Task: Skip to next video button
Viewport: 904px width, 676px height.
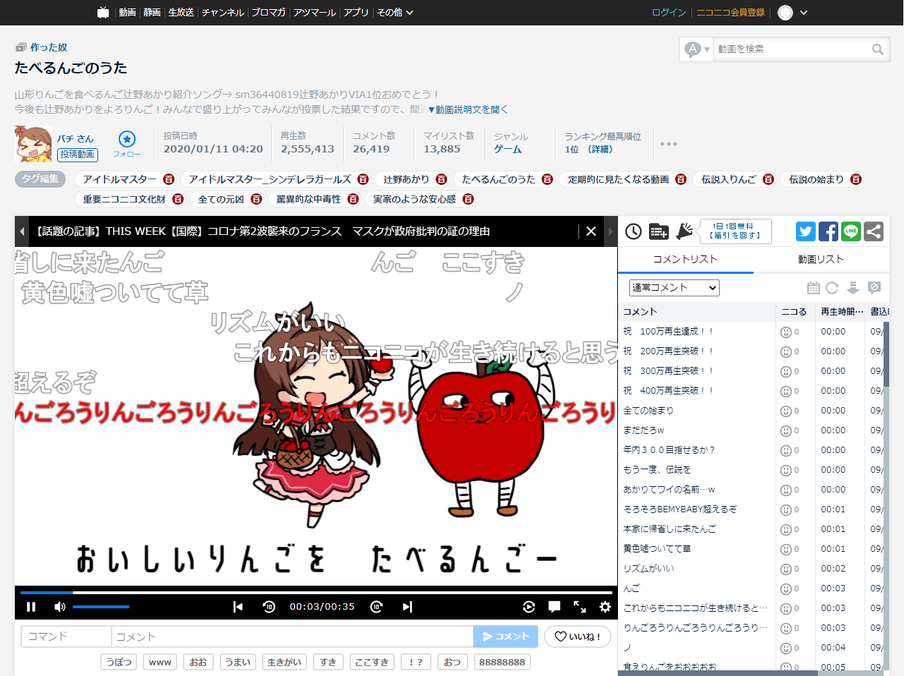Action: (x=408, y=606)
